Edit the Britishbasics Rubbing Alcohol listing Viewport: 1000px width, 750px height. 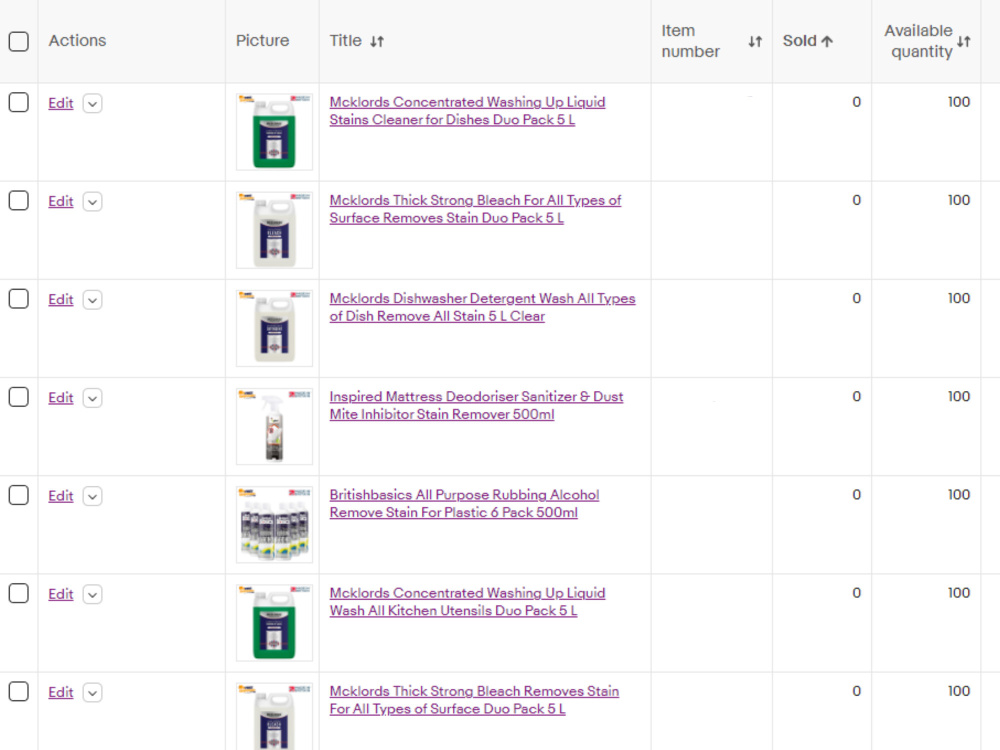61,496
